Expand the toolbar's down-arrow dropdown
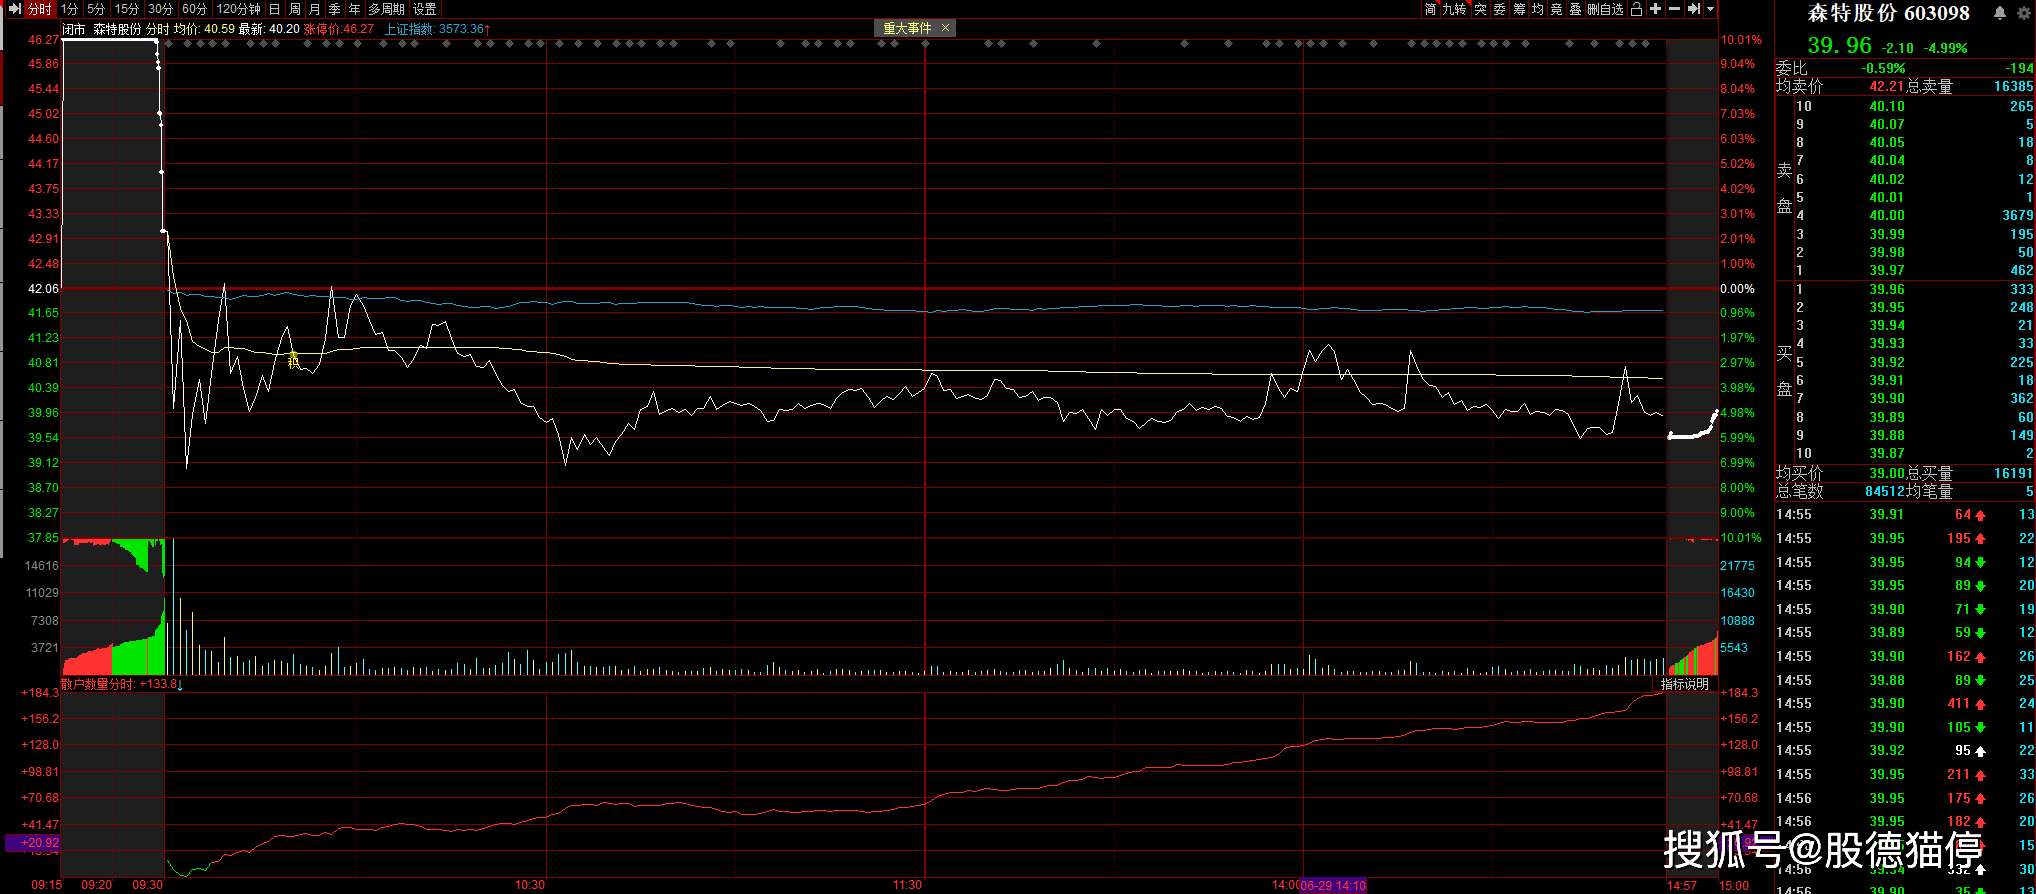Screen dimensions: 2036x894 coord(1710,9)
